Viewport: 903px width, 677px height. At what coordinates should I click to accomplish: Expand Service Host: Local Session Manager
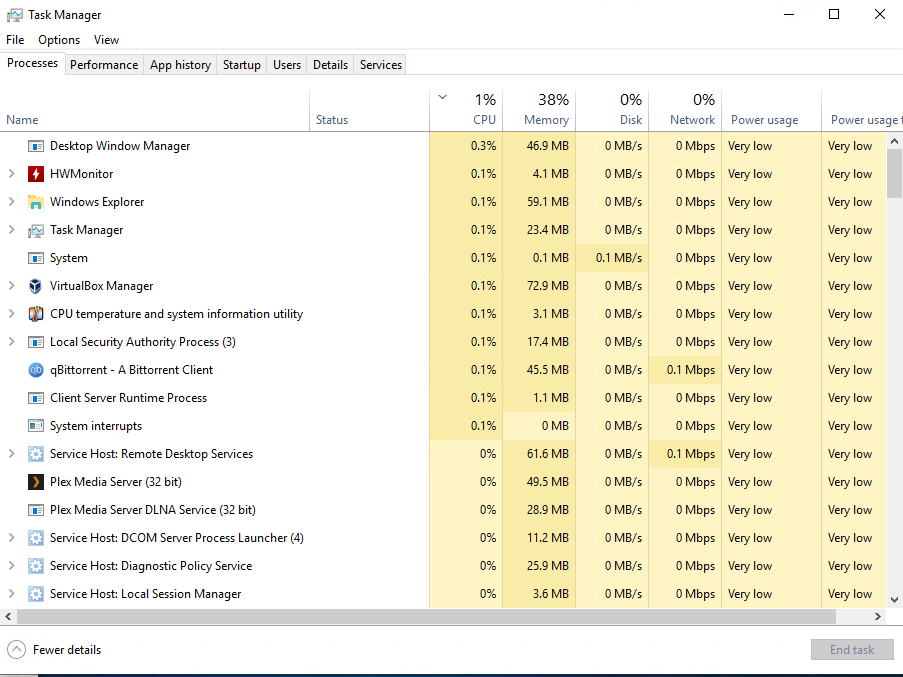[12, 594]
